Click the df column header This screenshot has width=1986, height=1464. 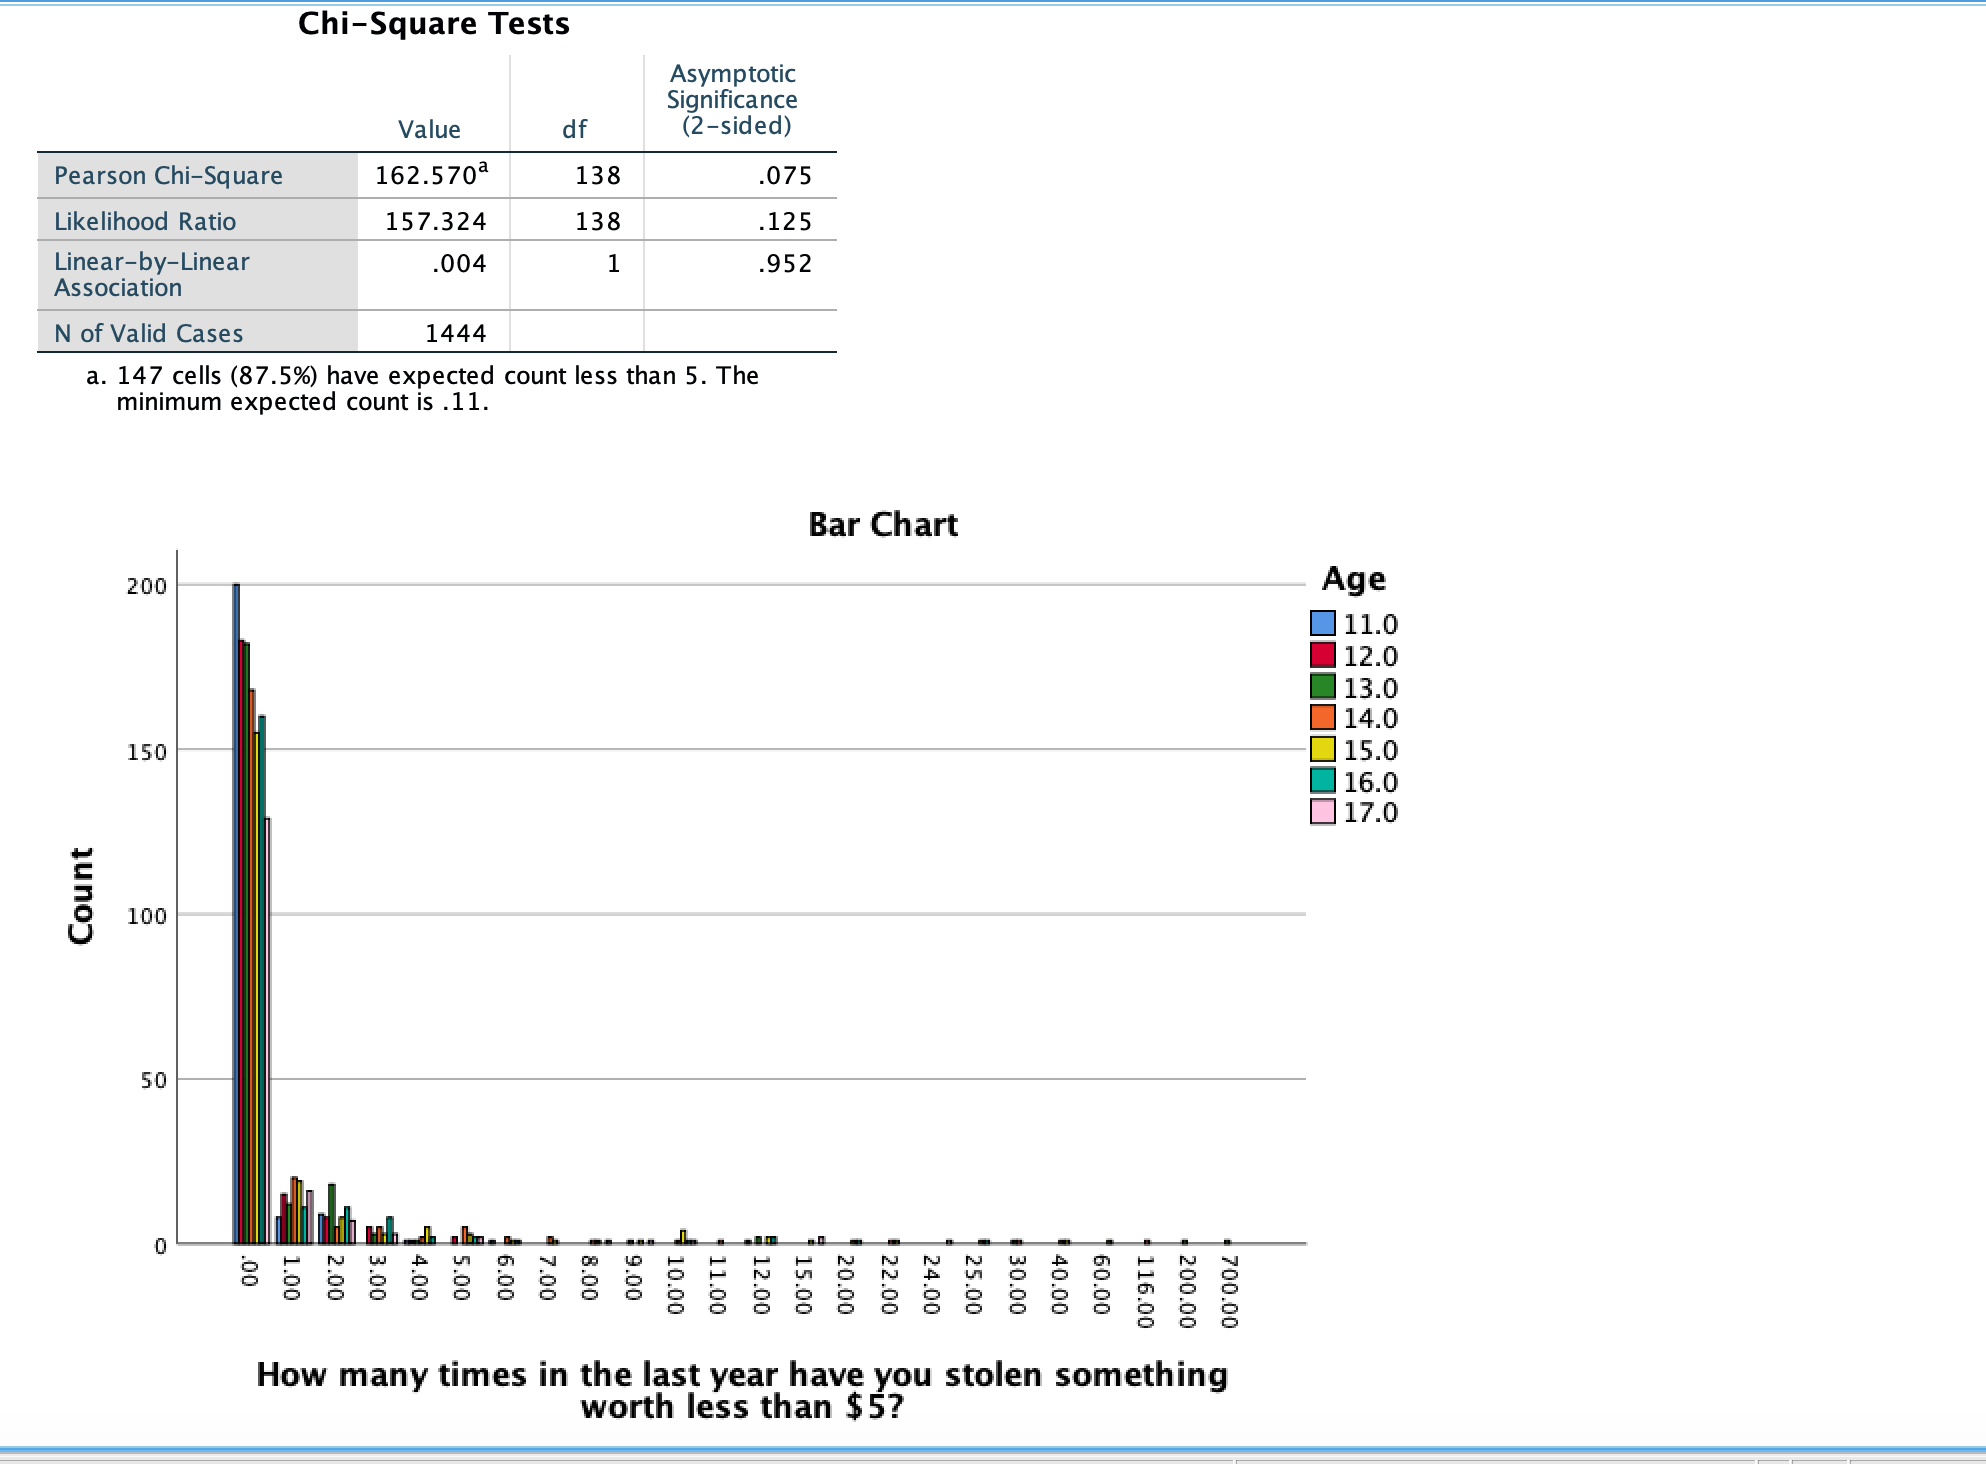click(574, 129)
